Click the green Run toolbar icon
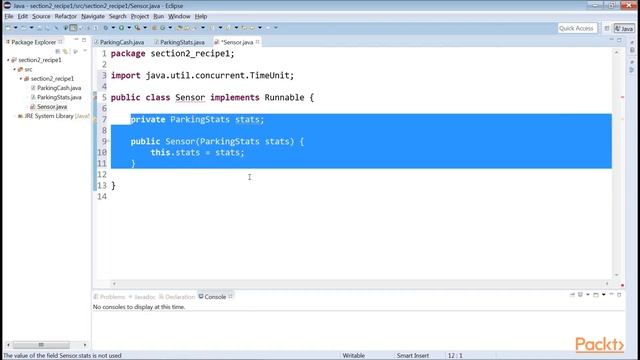This screenshot has width=640, height=360. [121, 28]
